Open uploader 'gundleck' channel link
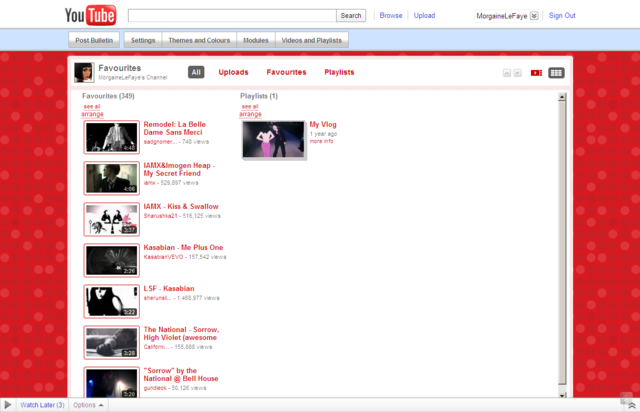The height and width of the screenshot is (412, 640). pyautogui.click(x=155, y=388)
